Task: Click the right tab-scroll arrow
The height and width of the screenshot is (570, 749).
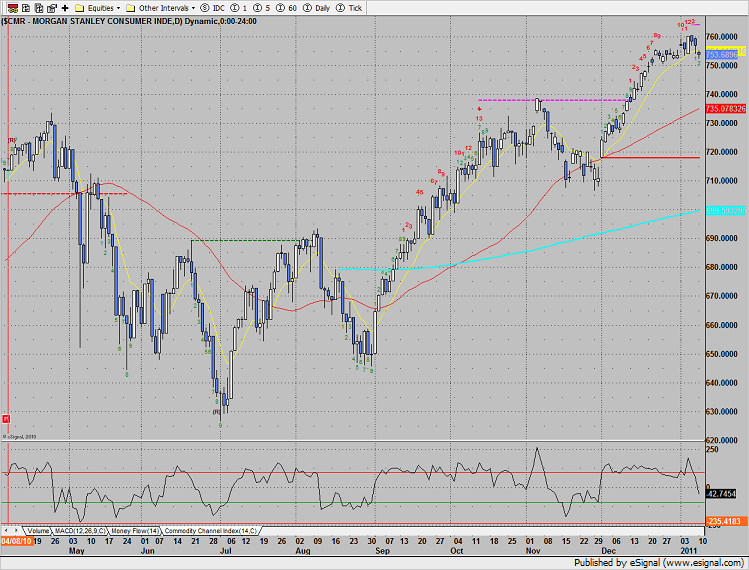Action: point(16,530)
